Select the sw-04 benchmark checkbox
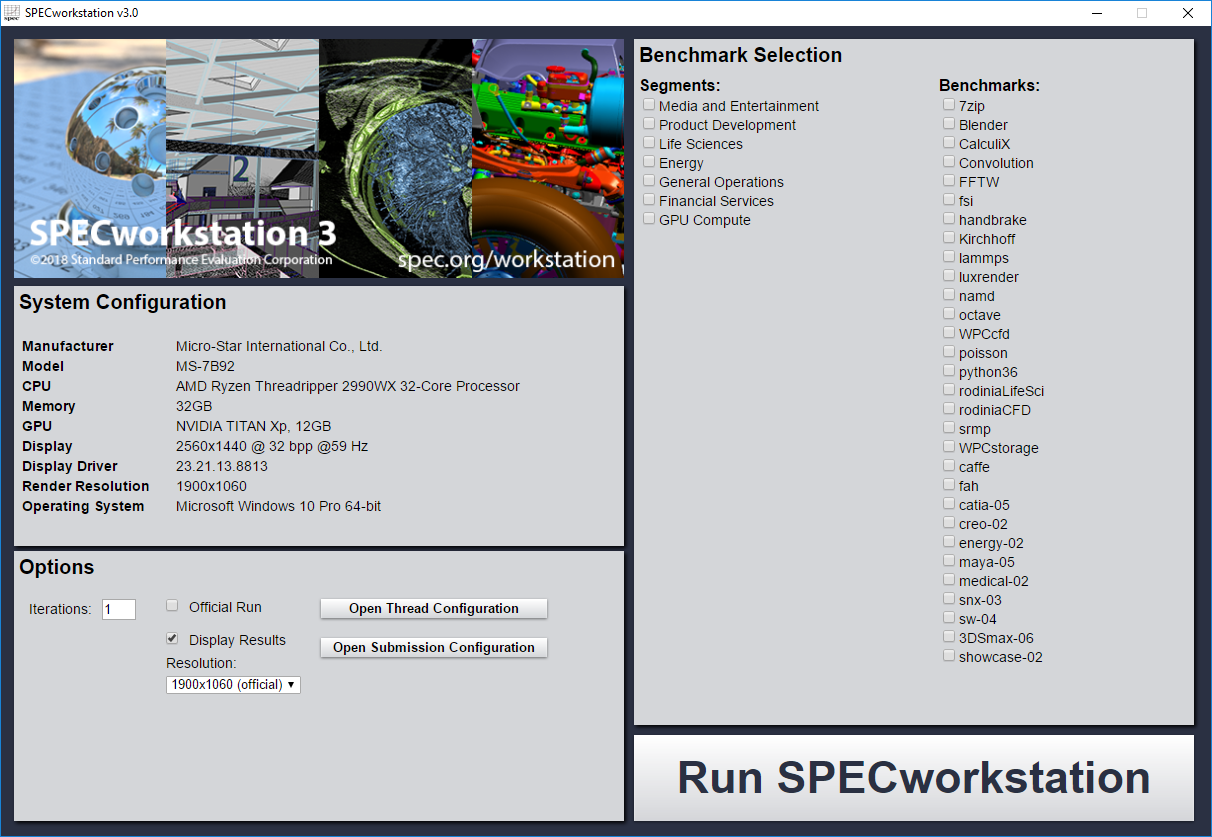Screen dimensions: 1212x837 949,617
